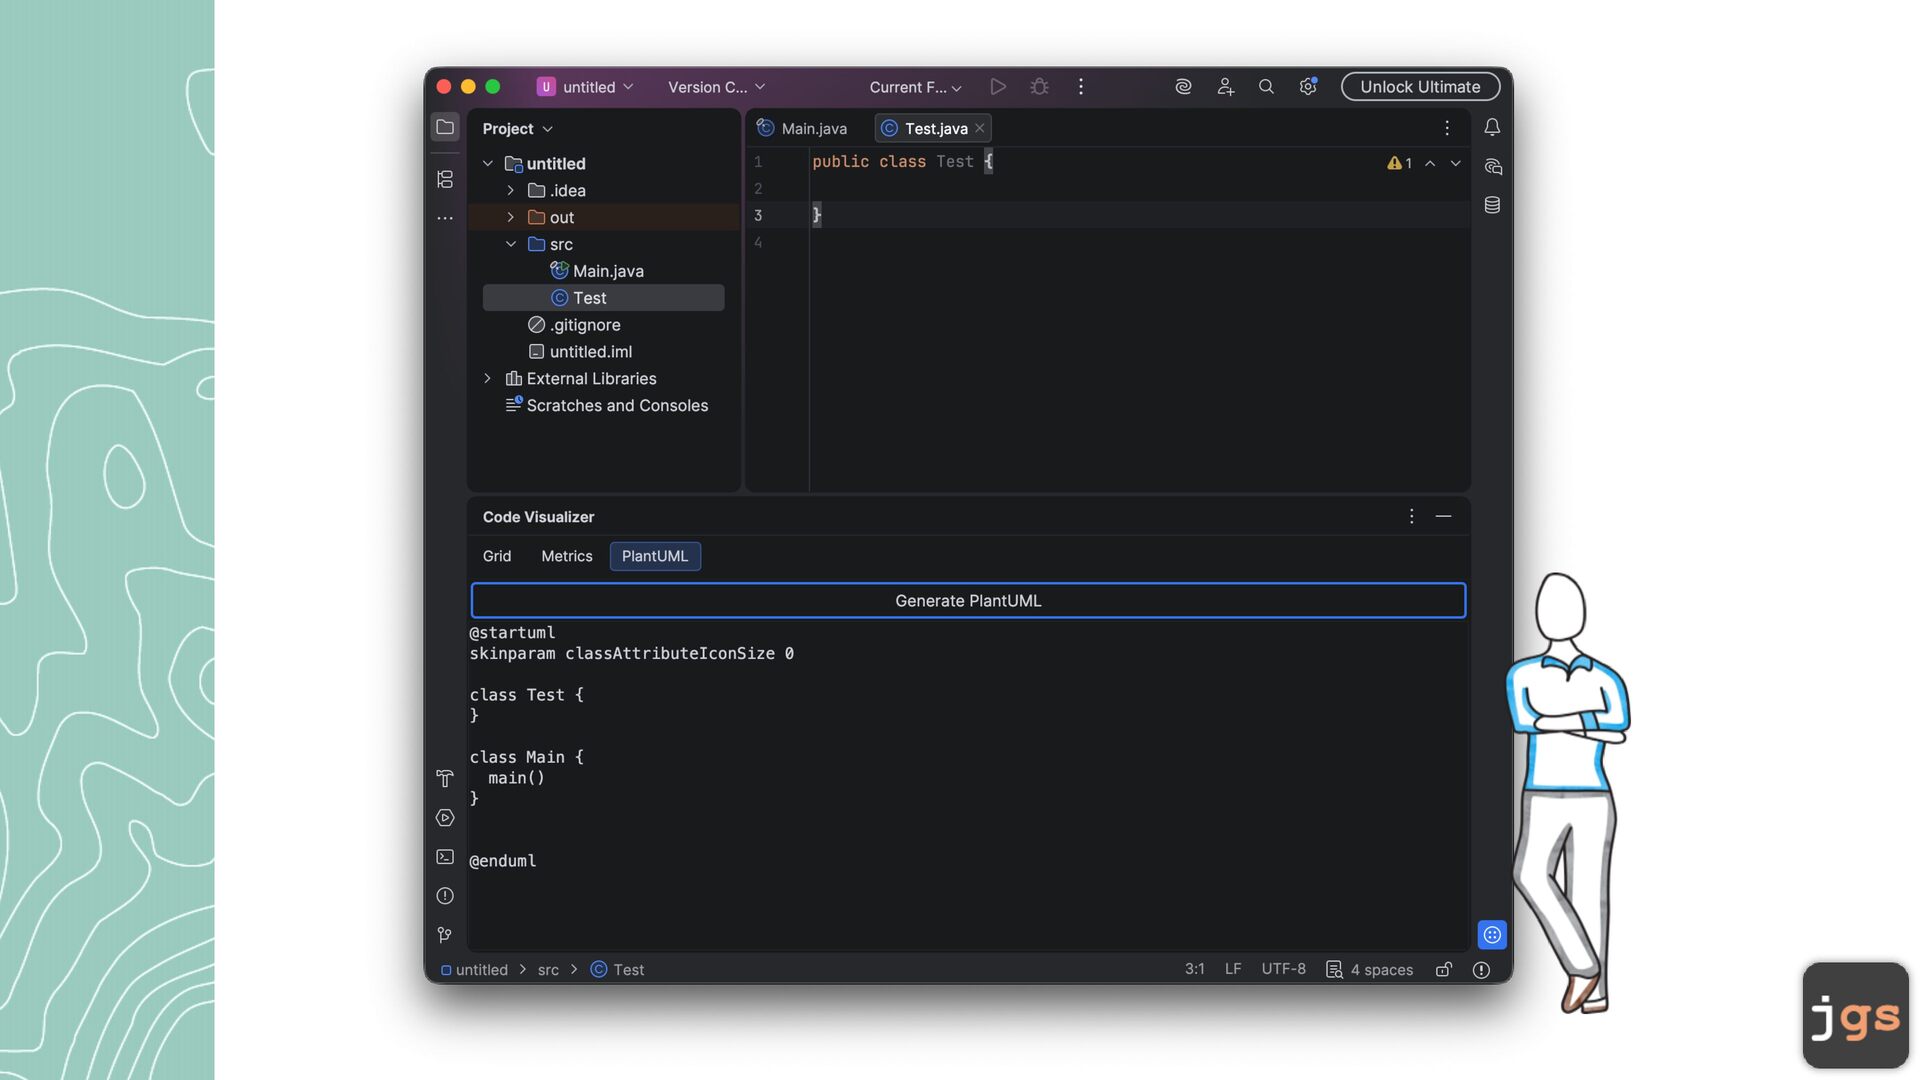Click the Debug bug icon
1920x1080 pixels.
1039,87
